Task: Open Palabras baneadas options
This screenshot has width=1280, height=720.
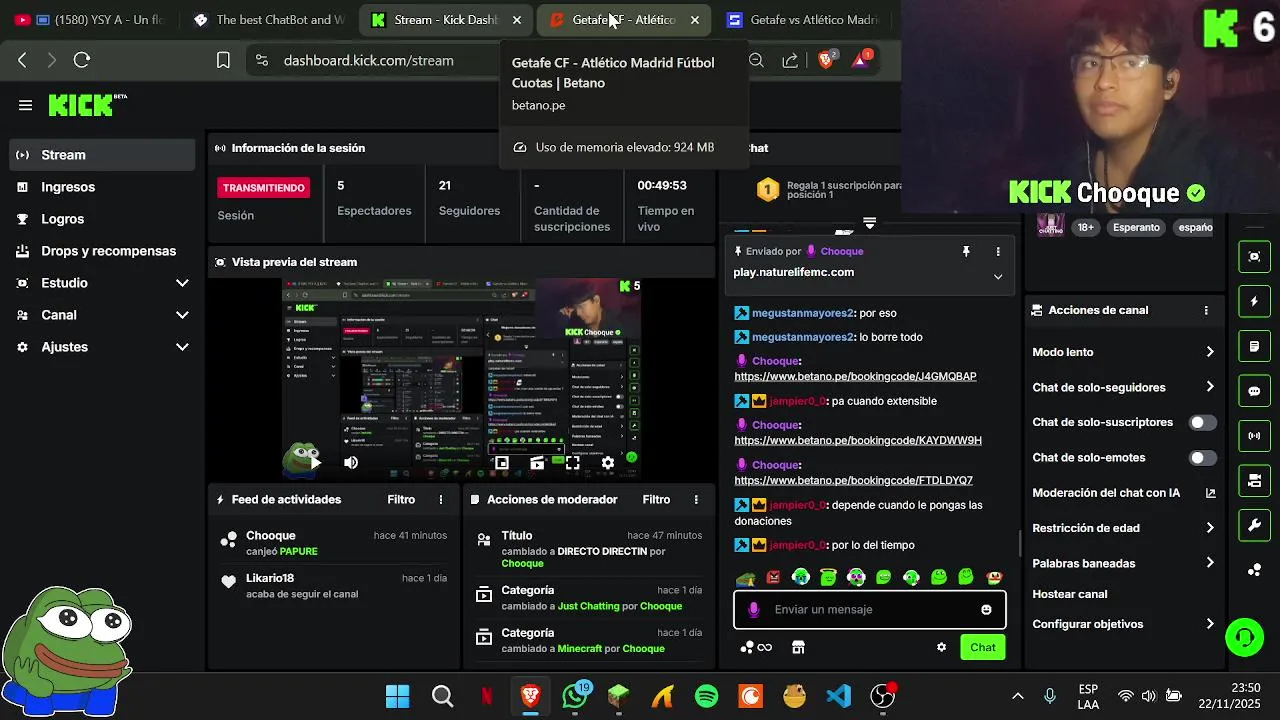Action: pyautogui.click(x=1124, y=563)
